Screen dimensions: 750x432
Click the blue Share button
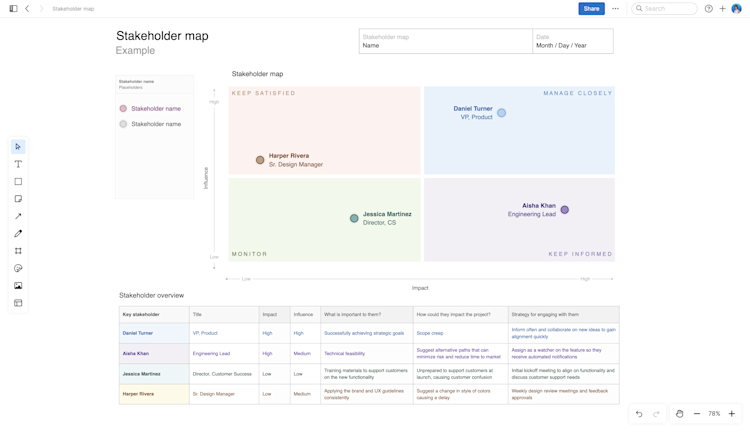[591, 9]
